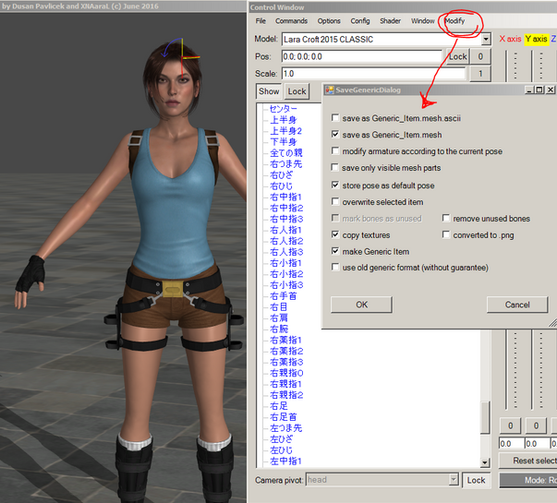Click Lock button next to Pos field
Image resolution: width=557 pixels, height=503 pixels.
pos(458,56)
